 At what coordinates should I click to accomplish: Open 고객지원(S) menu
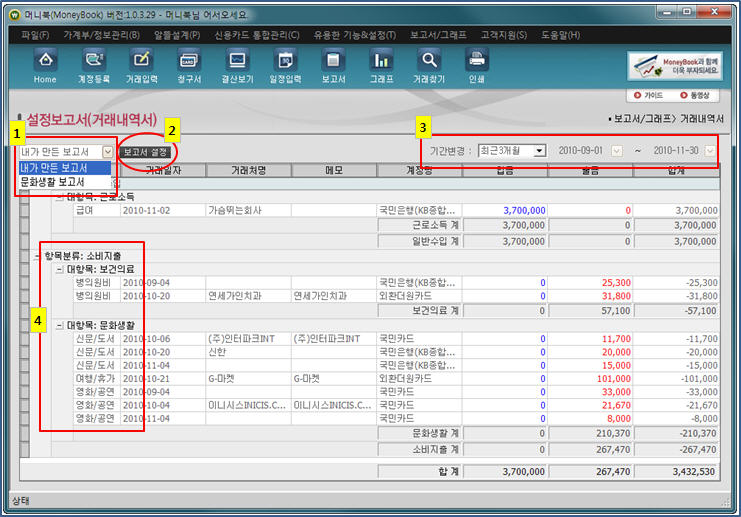[x=504, y=35]
